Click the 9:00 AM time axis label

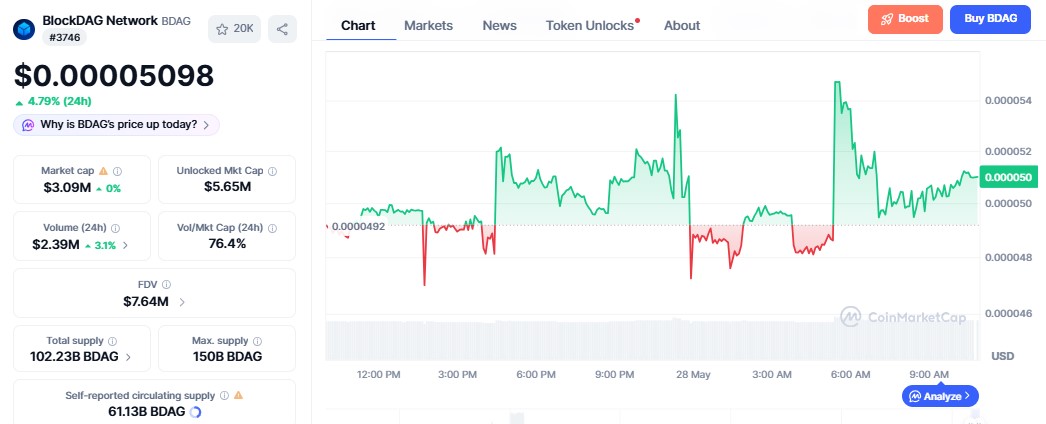click(929, 375)
